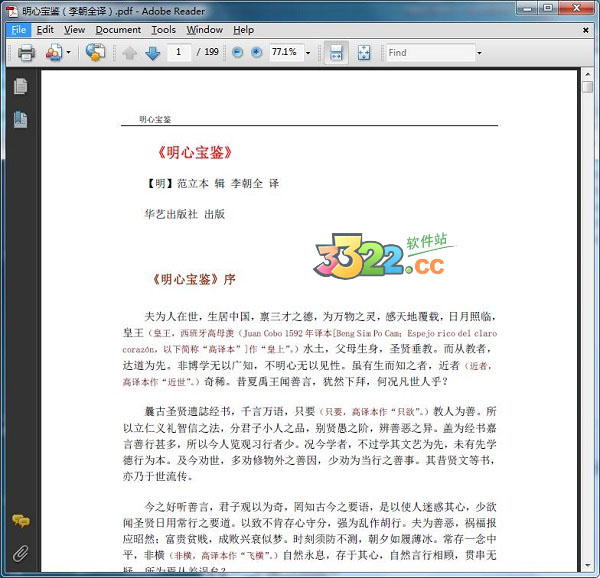The height and width of the screenshot is (578, 600).
Task: Close the document with menu-bar X
Action: tap(585, 30)
